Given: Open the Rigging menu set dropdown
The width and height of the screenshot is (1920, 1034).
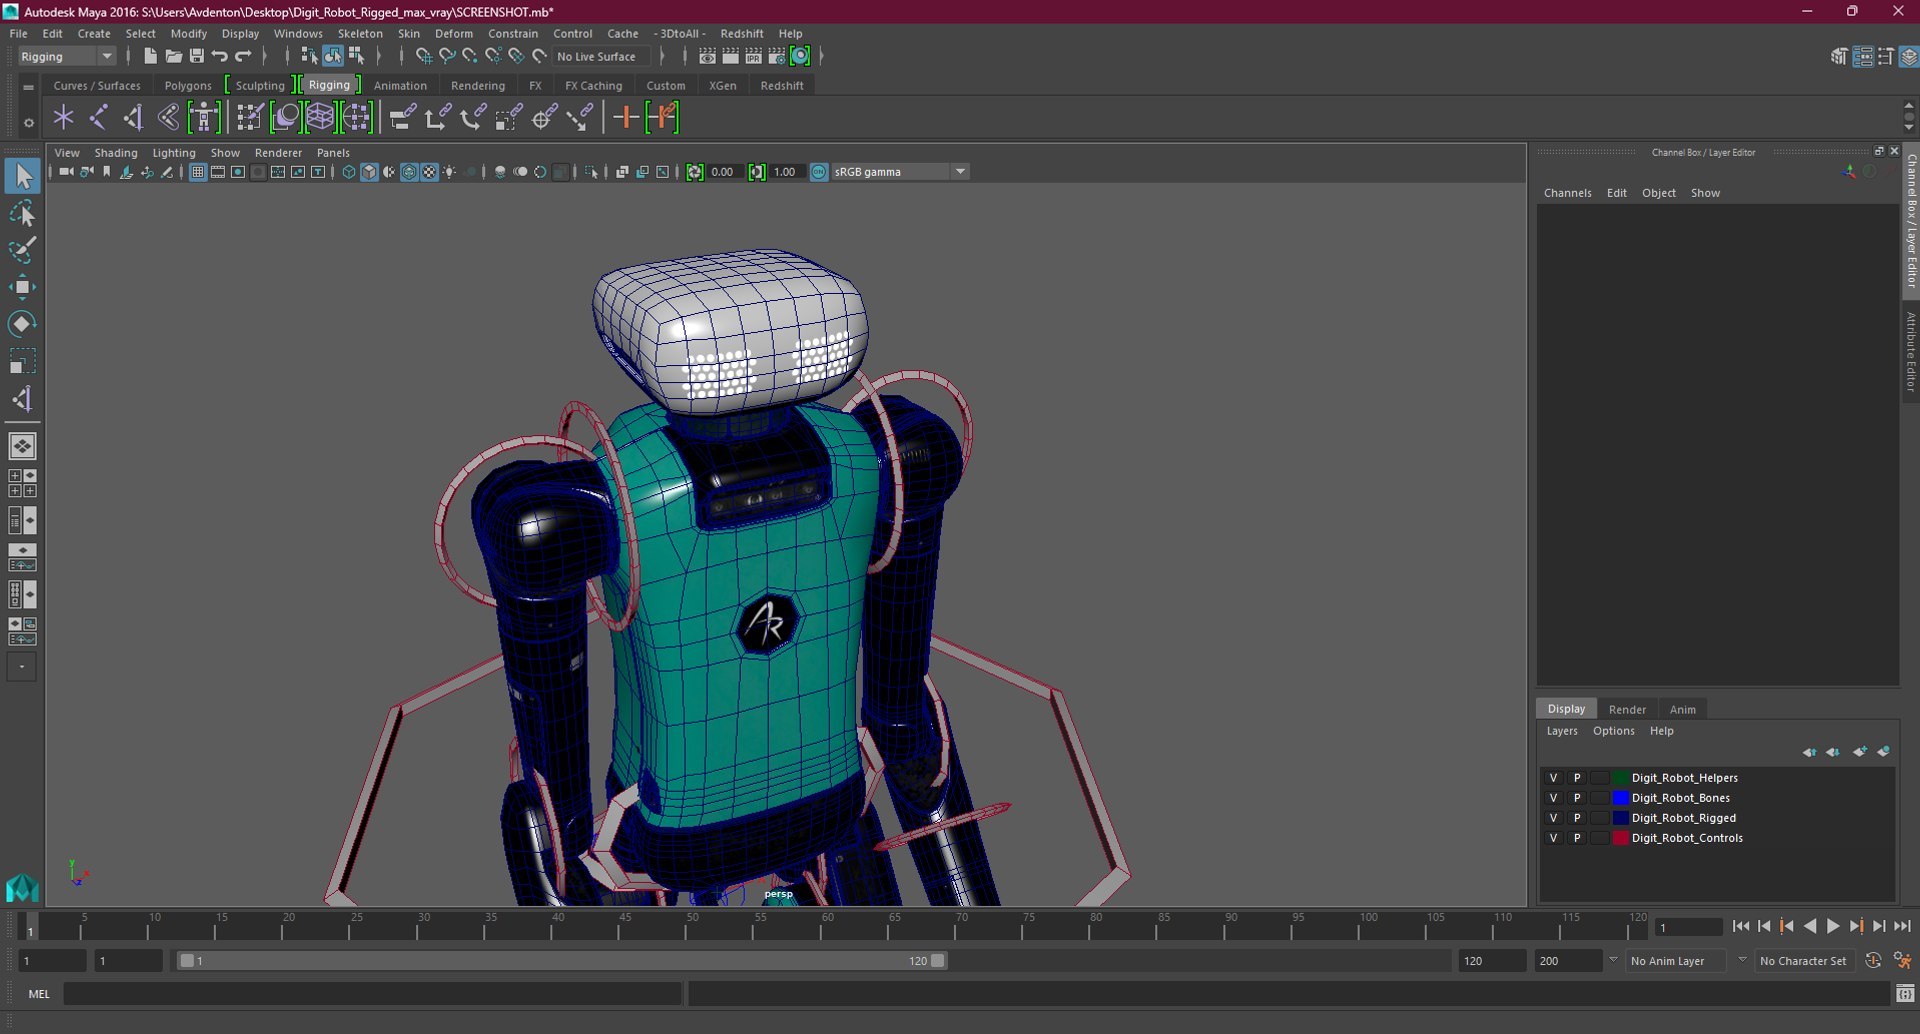Looking at the screenshot, I should [67, 56].
